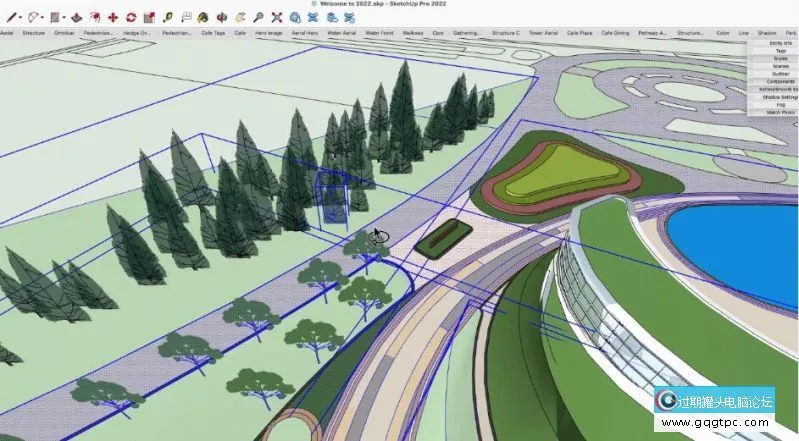This screenshot has height=441, width=799.
Task: Choose the Scale tool
Action: point(149,17)
